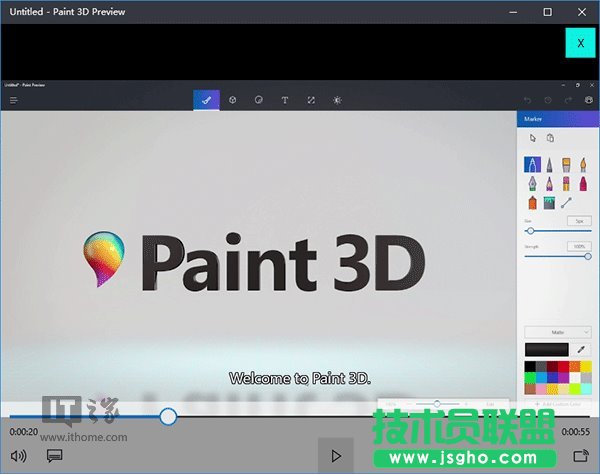Select the pink and yellow Eraser
The image size is (600, 474).
point(566,184)
